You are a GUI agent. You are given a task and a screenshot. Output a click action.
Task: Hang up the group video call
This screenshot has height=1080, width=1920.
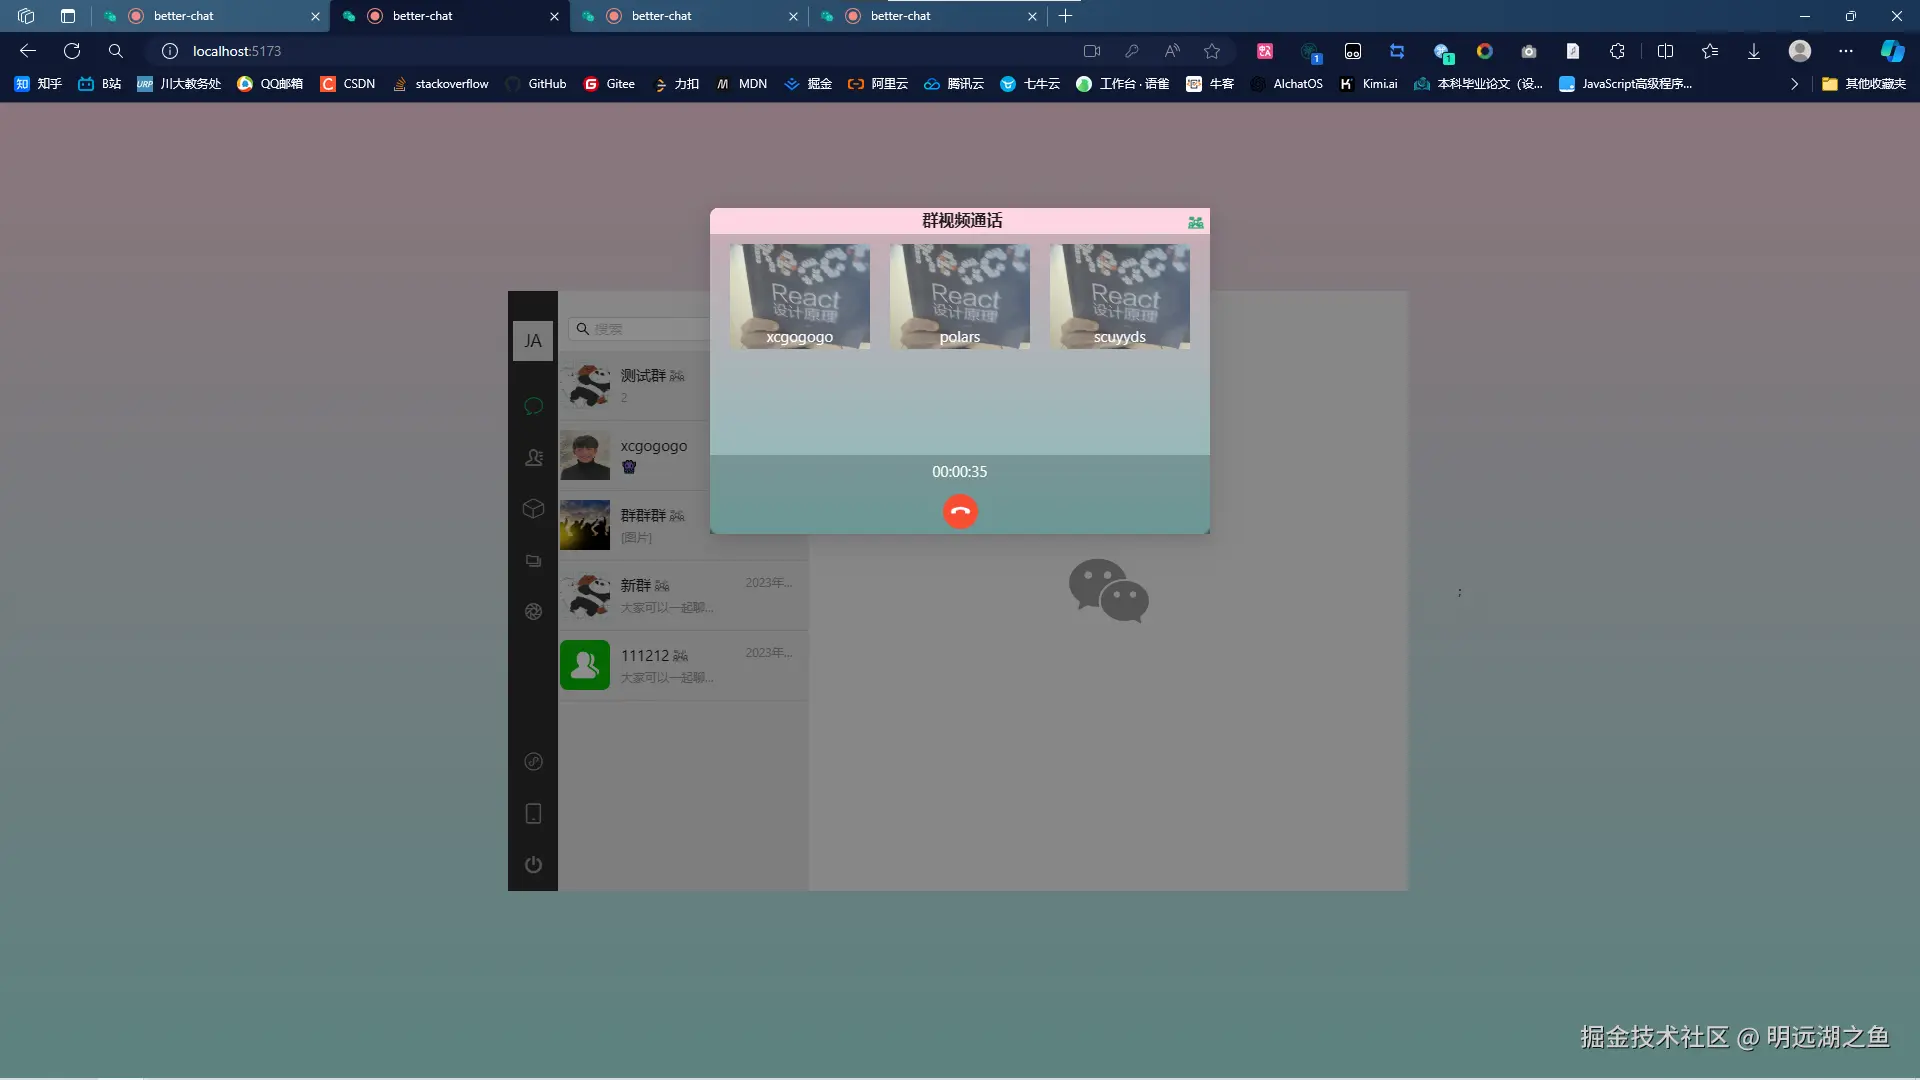coord(959,511)
